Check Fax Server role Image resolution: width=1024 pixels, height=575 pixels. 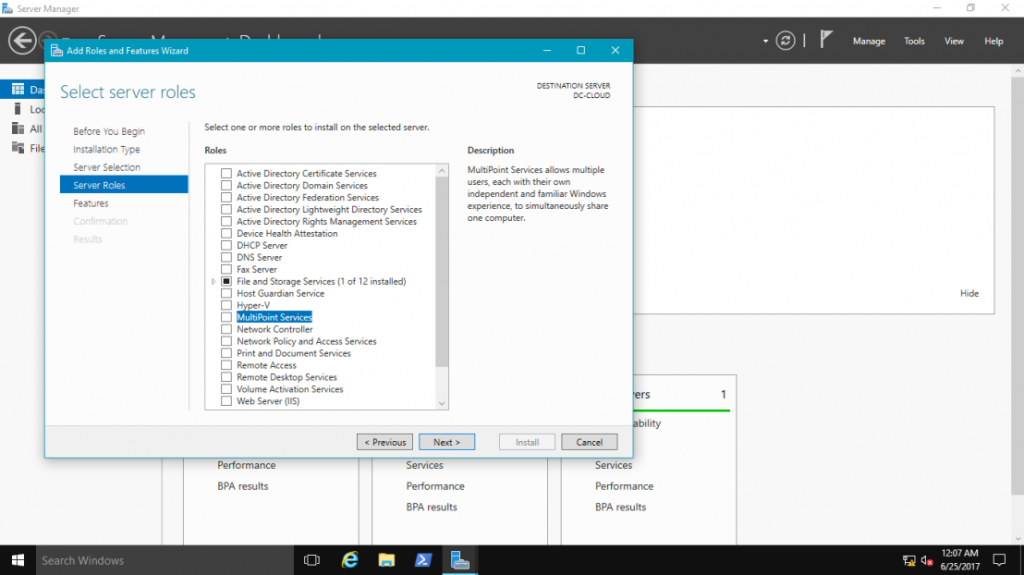tap(226, 269)
